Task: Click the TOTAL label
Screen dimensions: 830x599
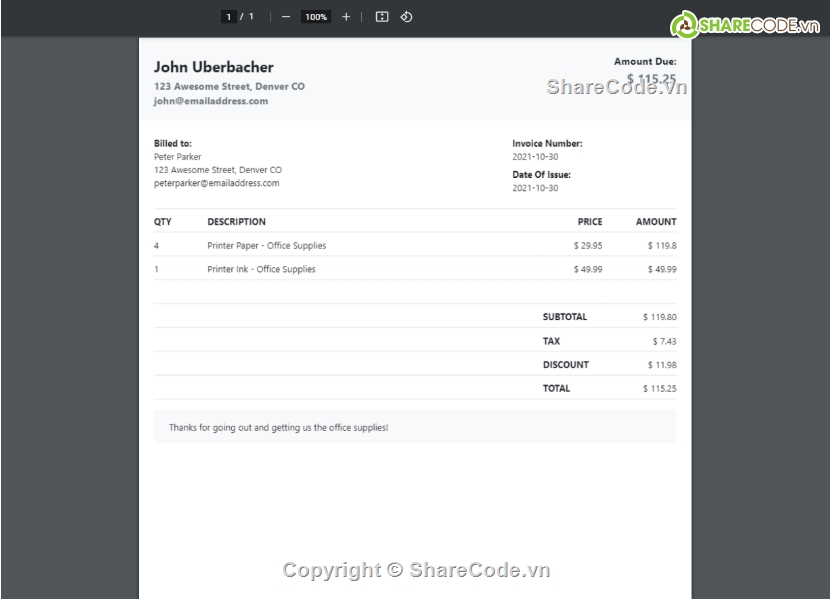Action: (x=556, y=388)
